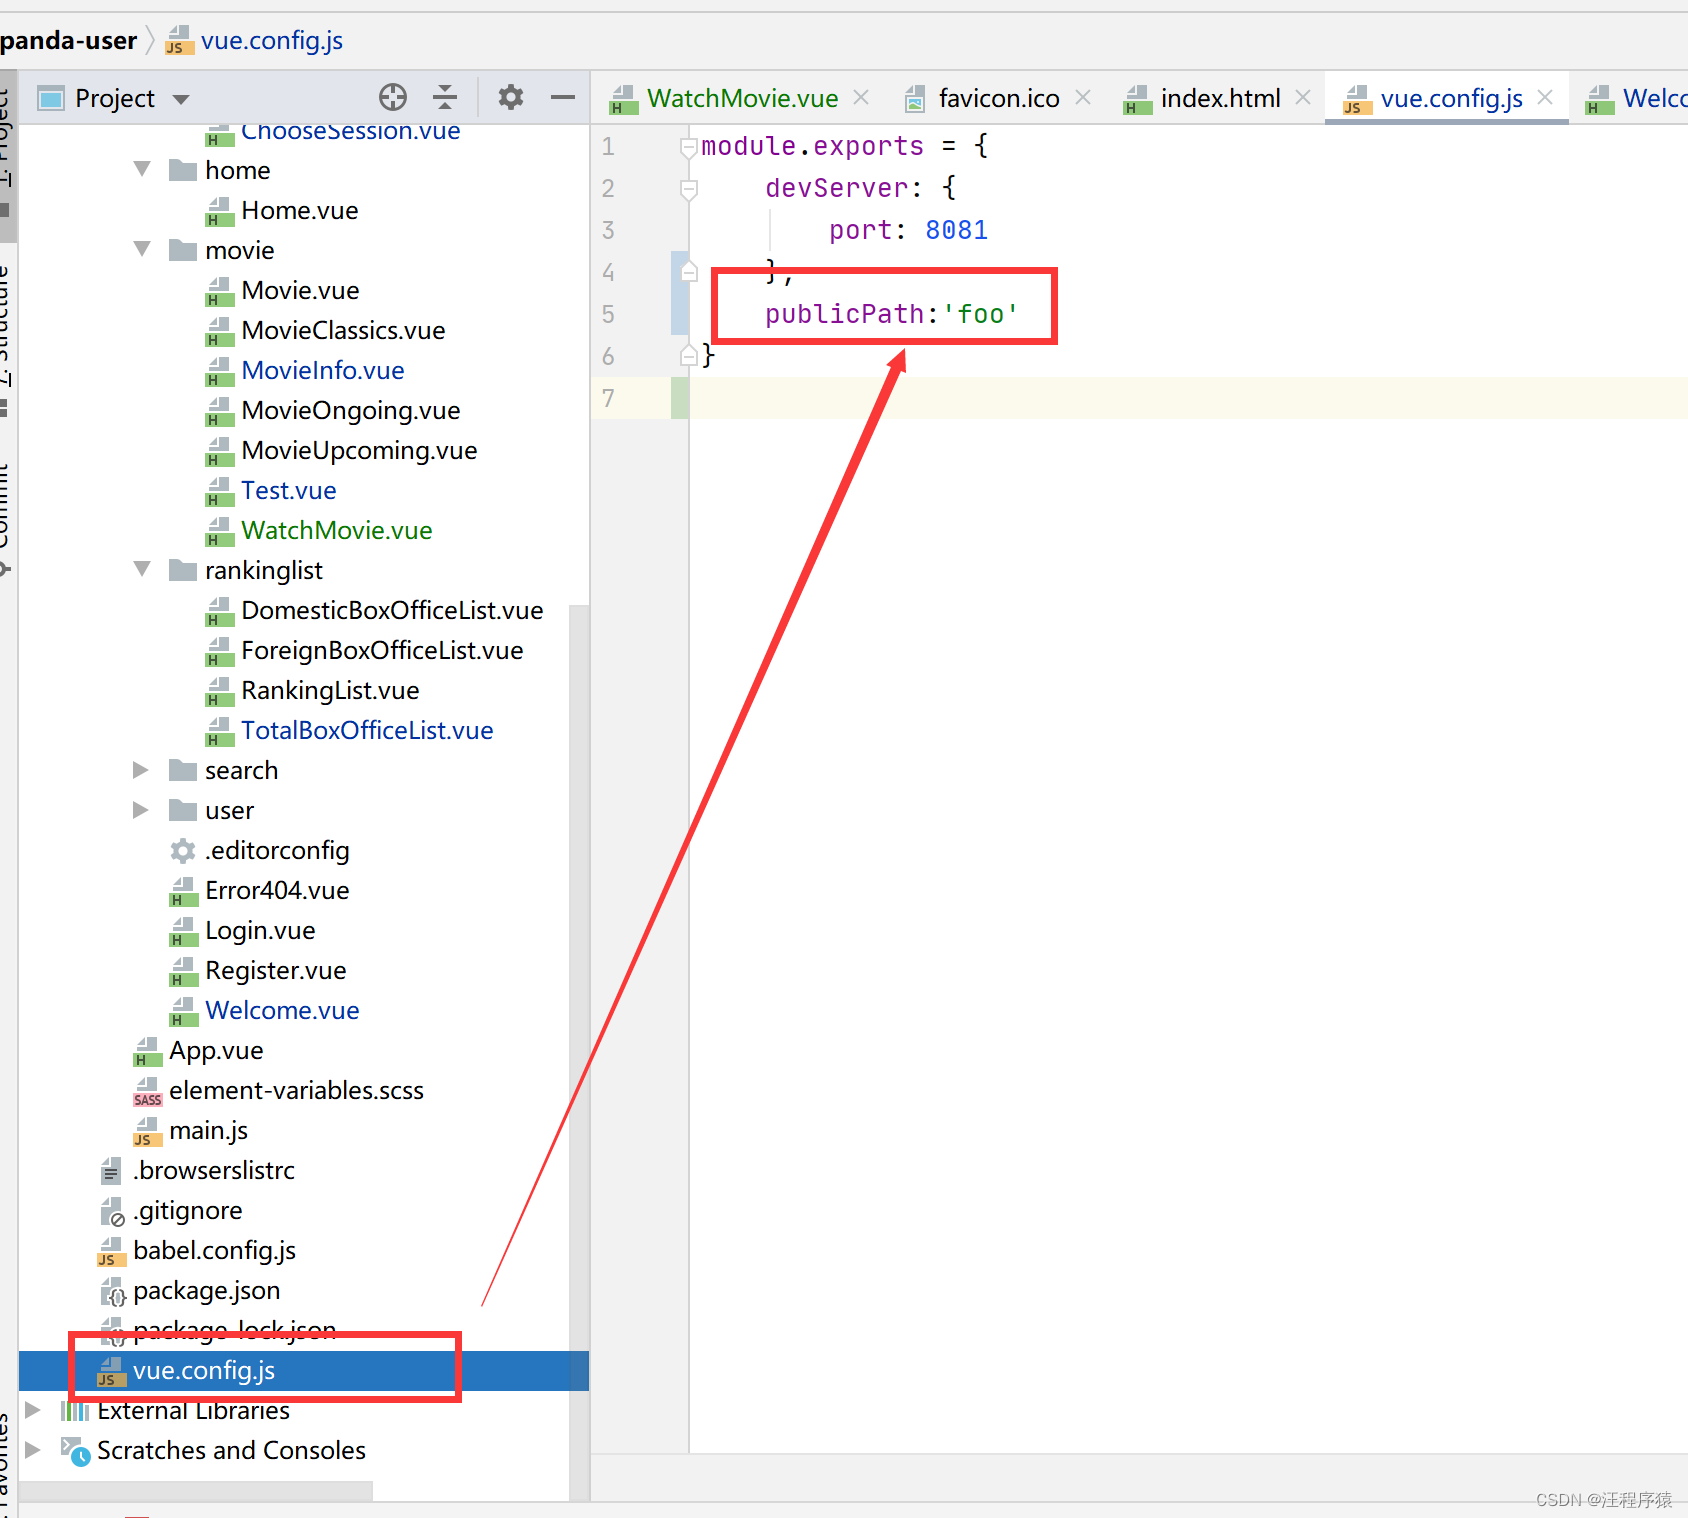
Task: Select TotalBoxOfficeList.vue file
Action: pyautogui.click(x=367, y=731)
